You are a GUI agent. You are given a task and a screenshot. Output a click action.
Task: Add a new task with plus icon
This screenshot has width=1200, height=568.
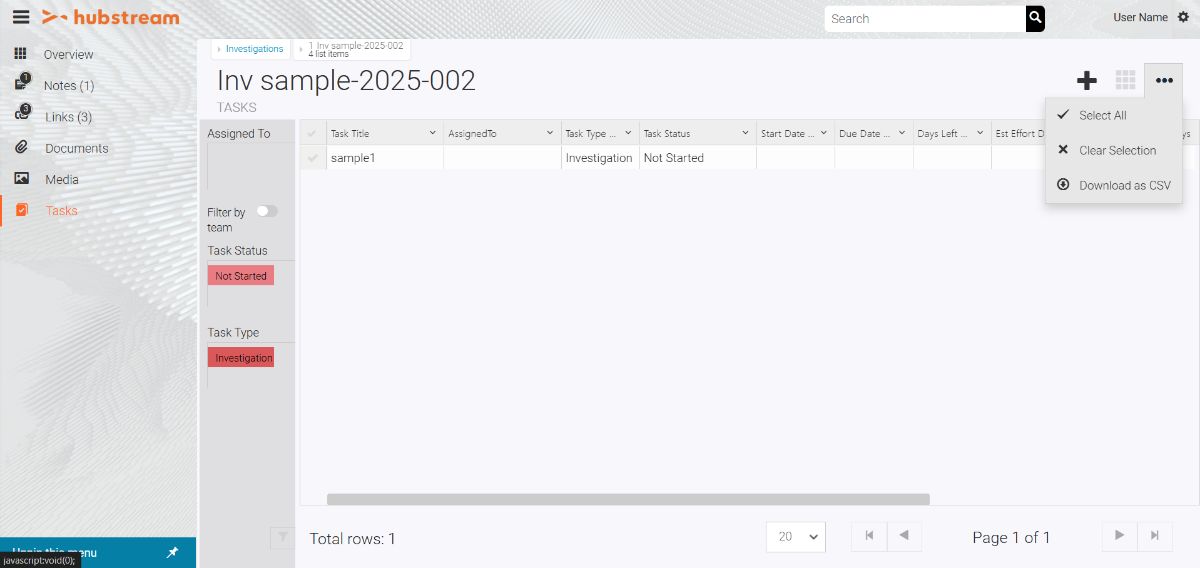click(x=1086, y=81)
